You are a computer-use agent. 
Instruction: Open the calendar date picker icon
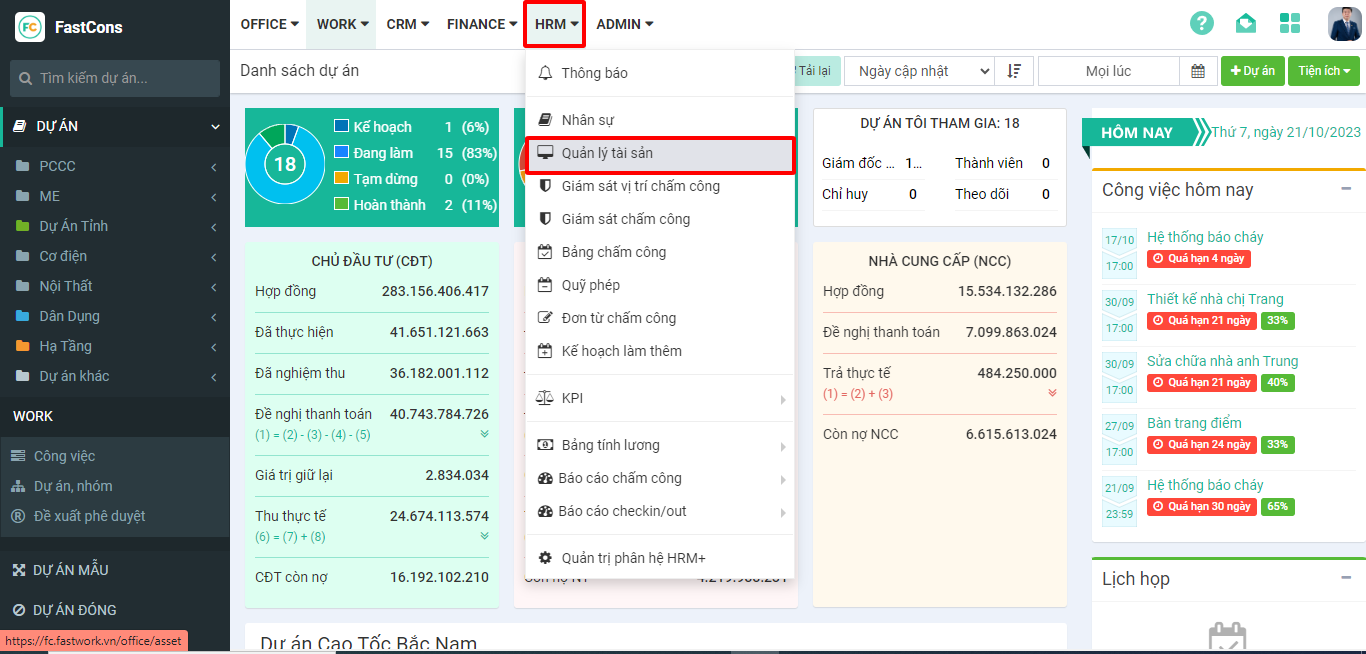coord(1198,71)
